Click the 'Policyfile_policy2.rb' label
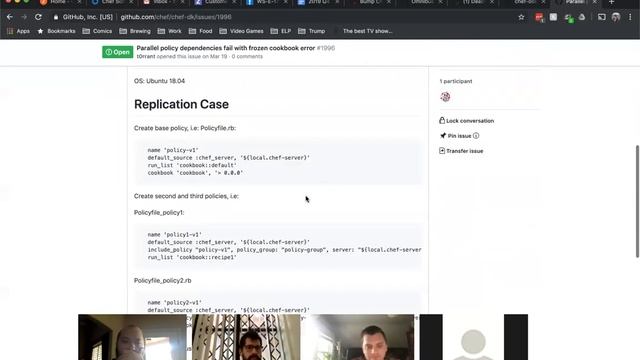Screen dimensions: 640x360 pos(162,281)
